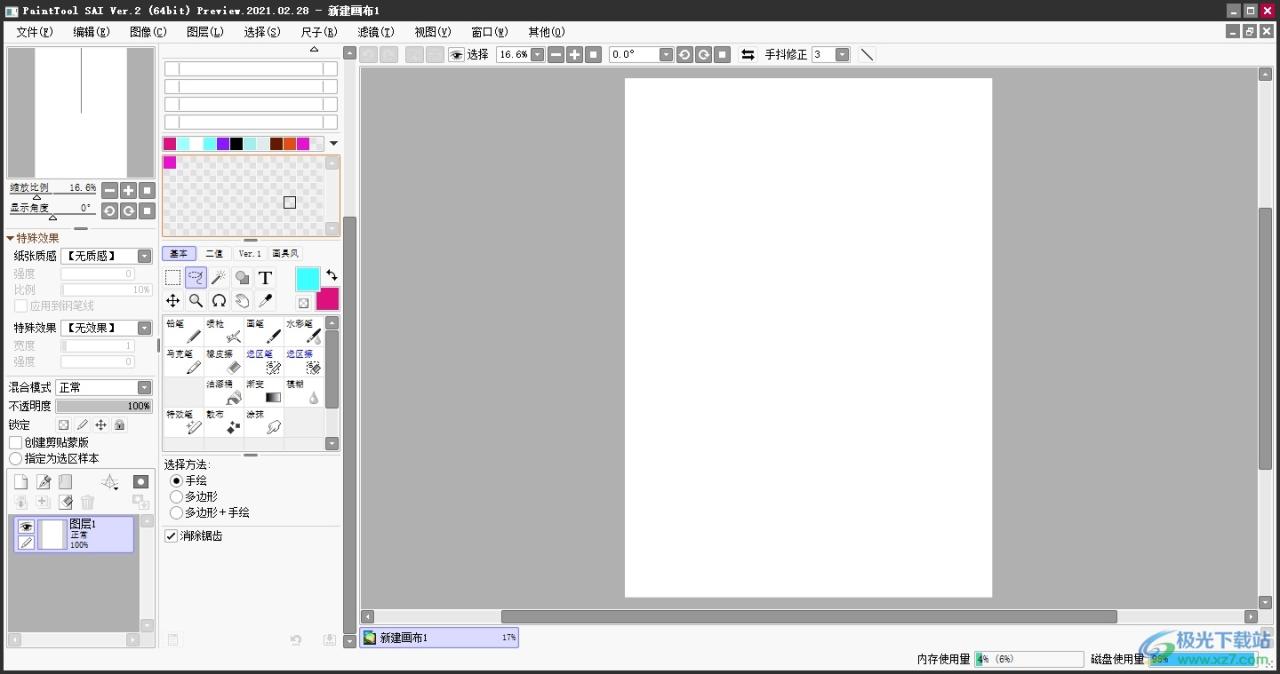
Task: Swap foreground and background colors
Action: (331, 275)
